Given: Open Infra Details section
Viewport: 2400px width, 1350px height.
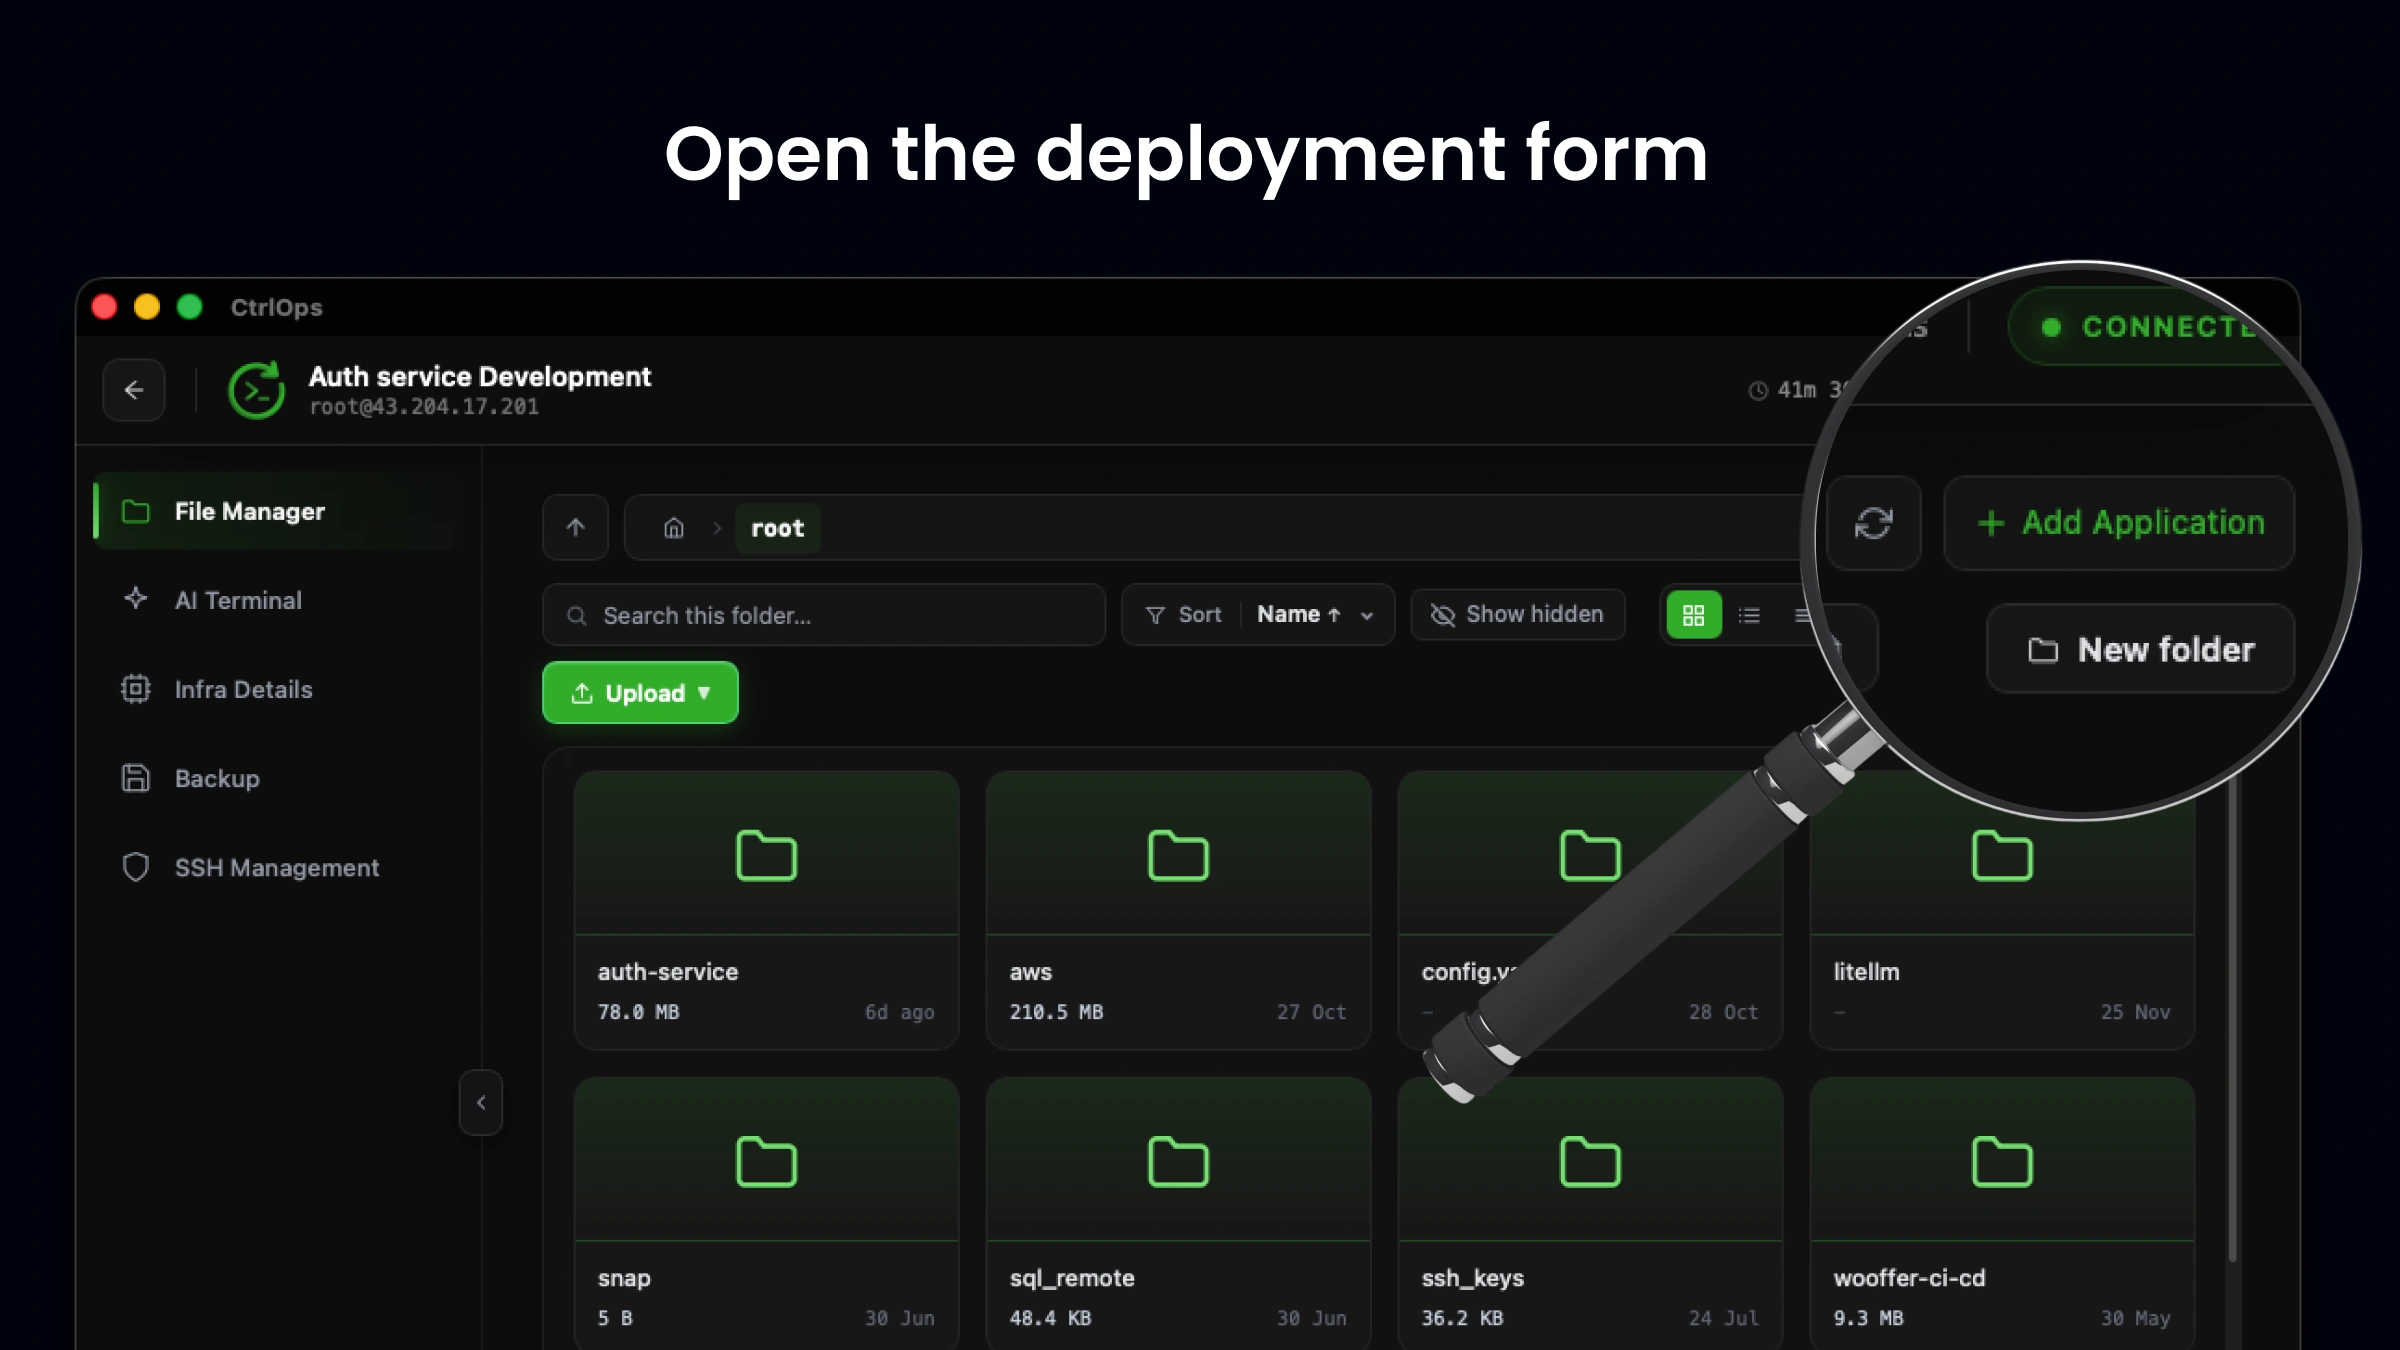Looking at the screenshot, I should 276,689.
